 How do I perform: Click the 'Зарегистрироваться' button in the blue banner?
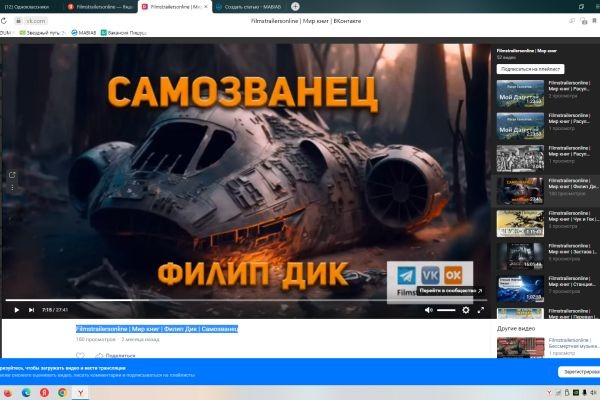(x=579, y=372)
